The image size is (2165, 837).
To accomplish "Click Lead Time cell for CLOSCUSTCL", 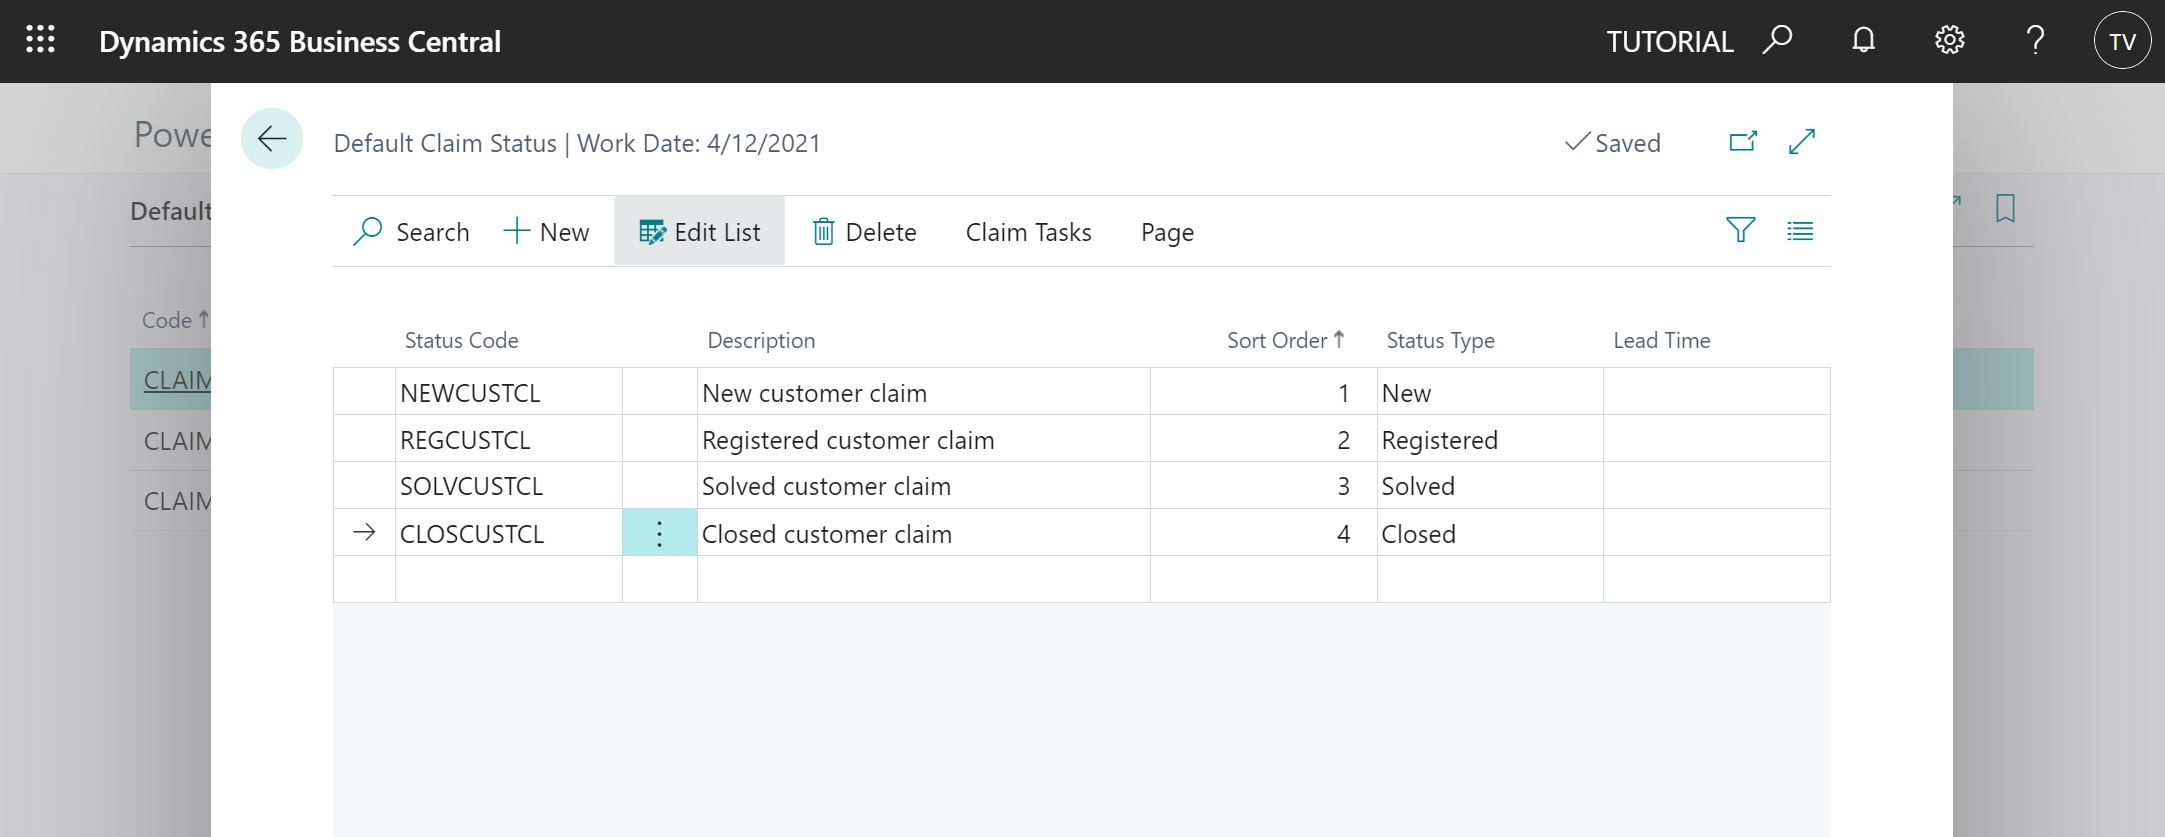I will [1717, 533].
